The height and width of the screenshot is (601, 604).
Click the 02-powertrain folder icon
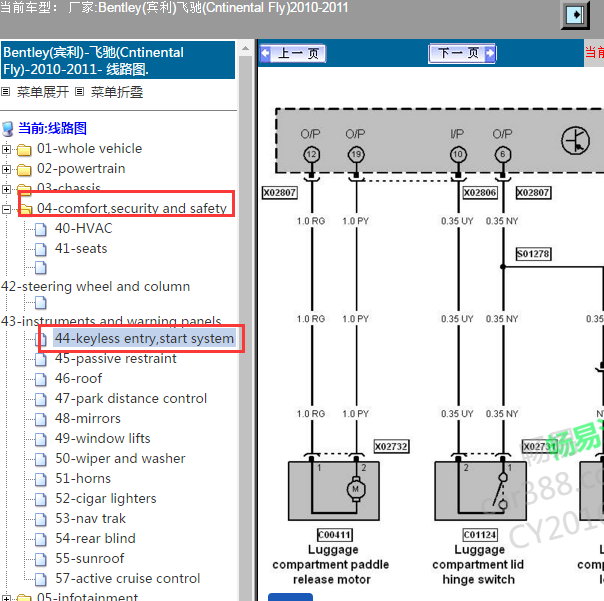tap(24, 170)
